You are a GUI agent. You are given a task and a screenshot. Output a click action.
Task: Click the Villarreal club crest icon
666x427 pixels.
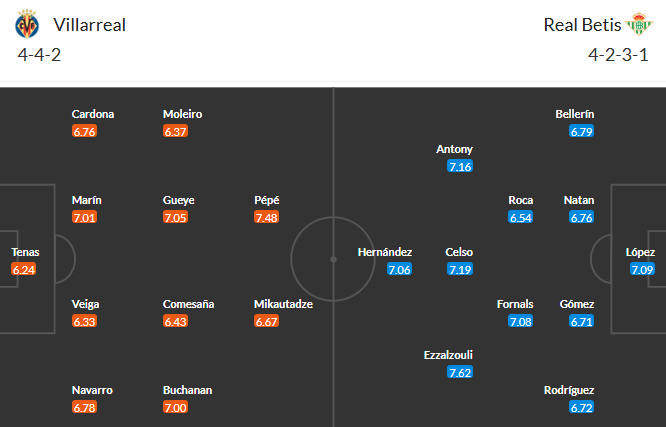(x=28, y=24)
